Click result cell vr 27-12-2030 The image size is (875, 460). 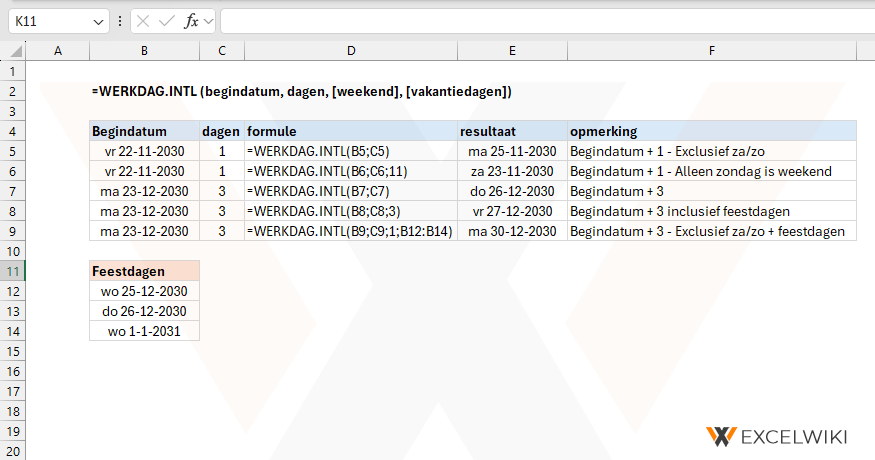point(512,212)
